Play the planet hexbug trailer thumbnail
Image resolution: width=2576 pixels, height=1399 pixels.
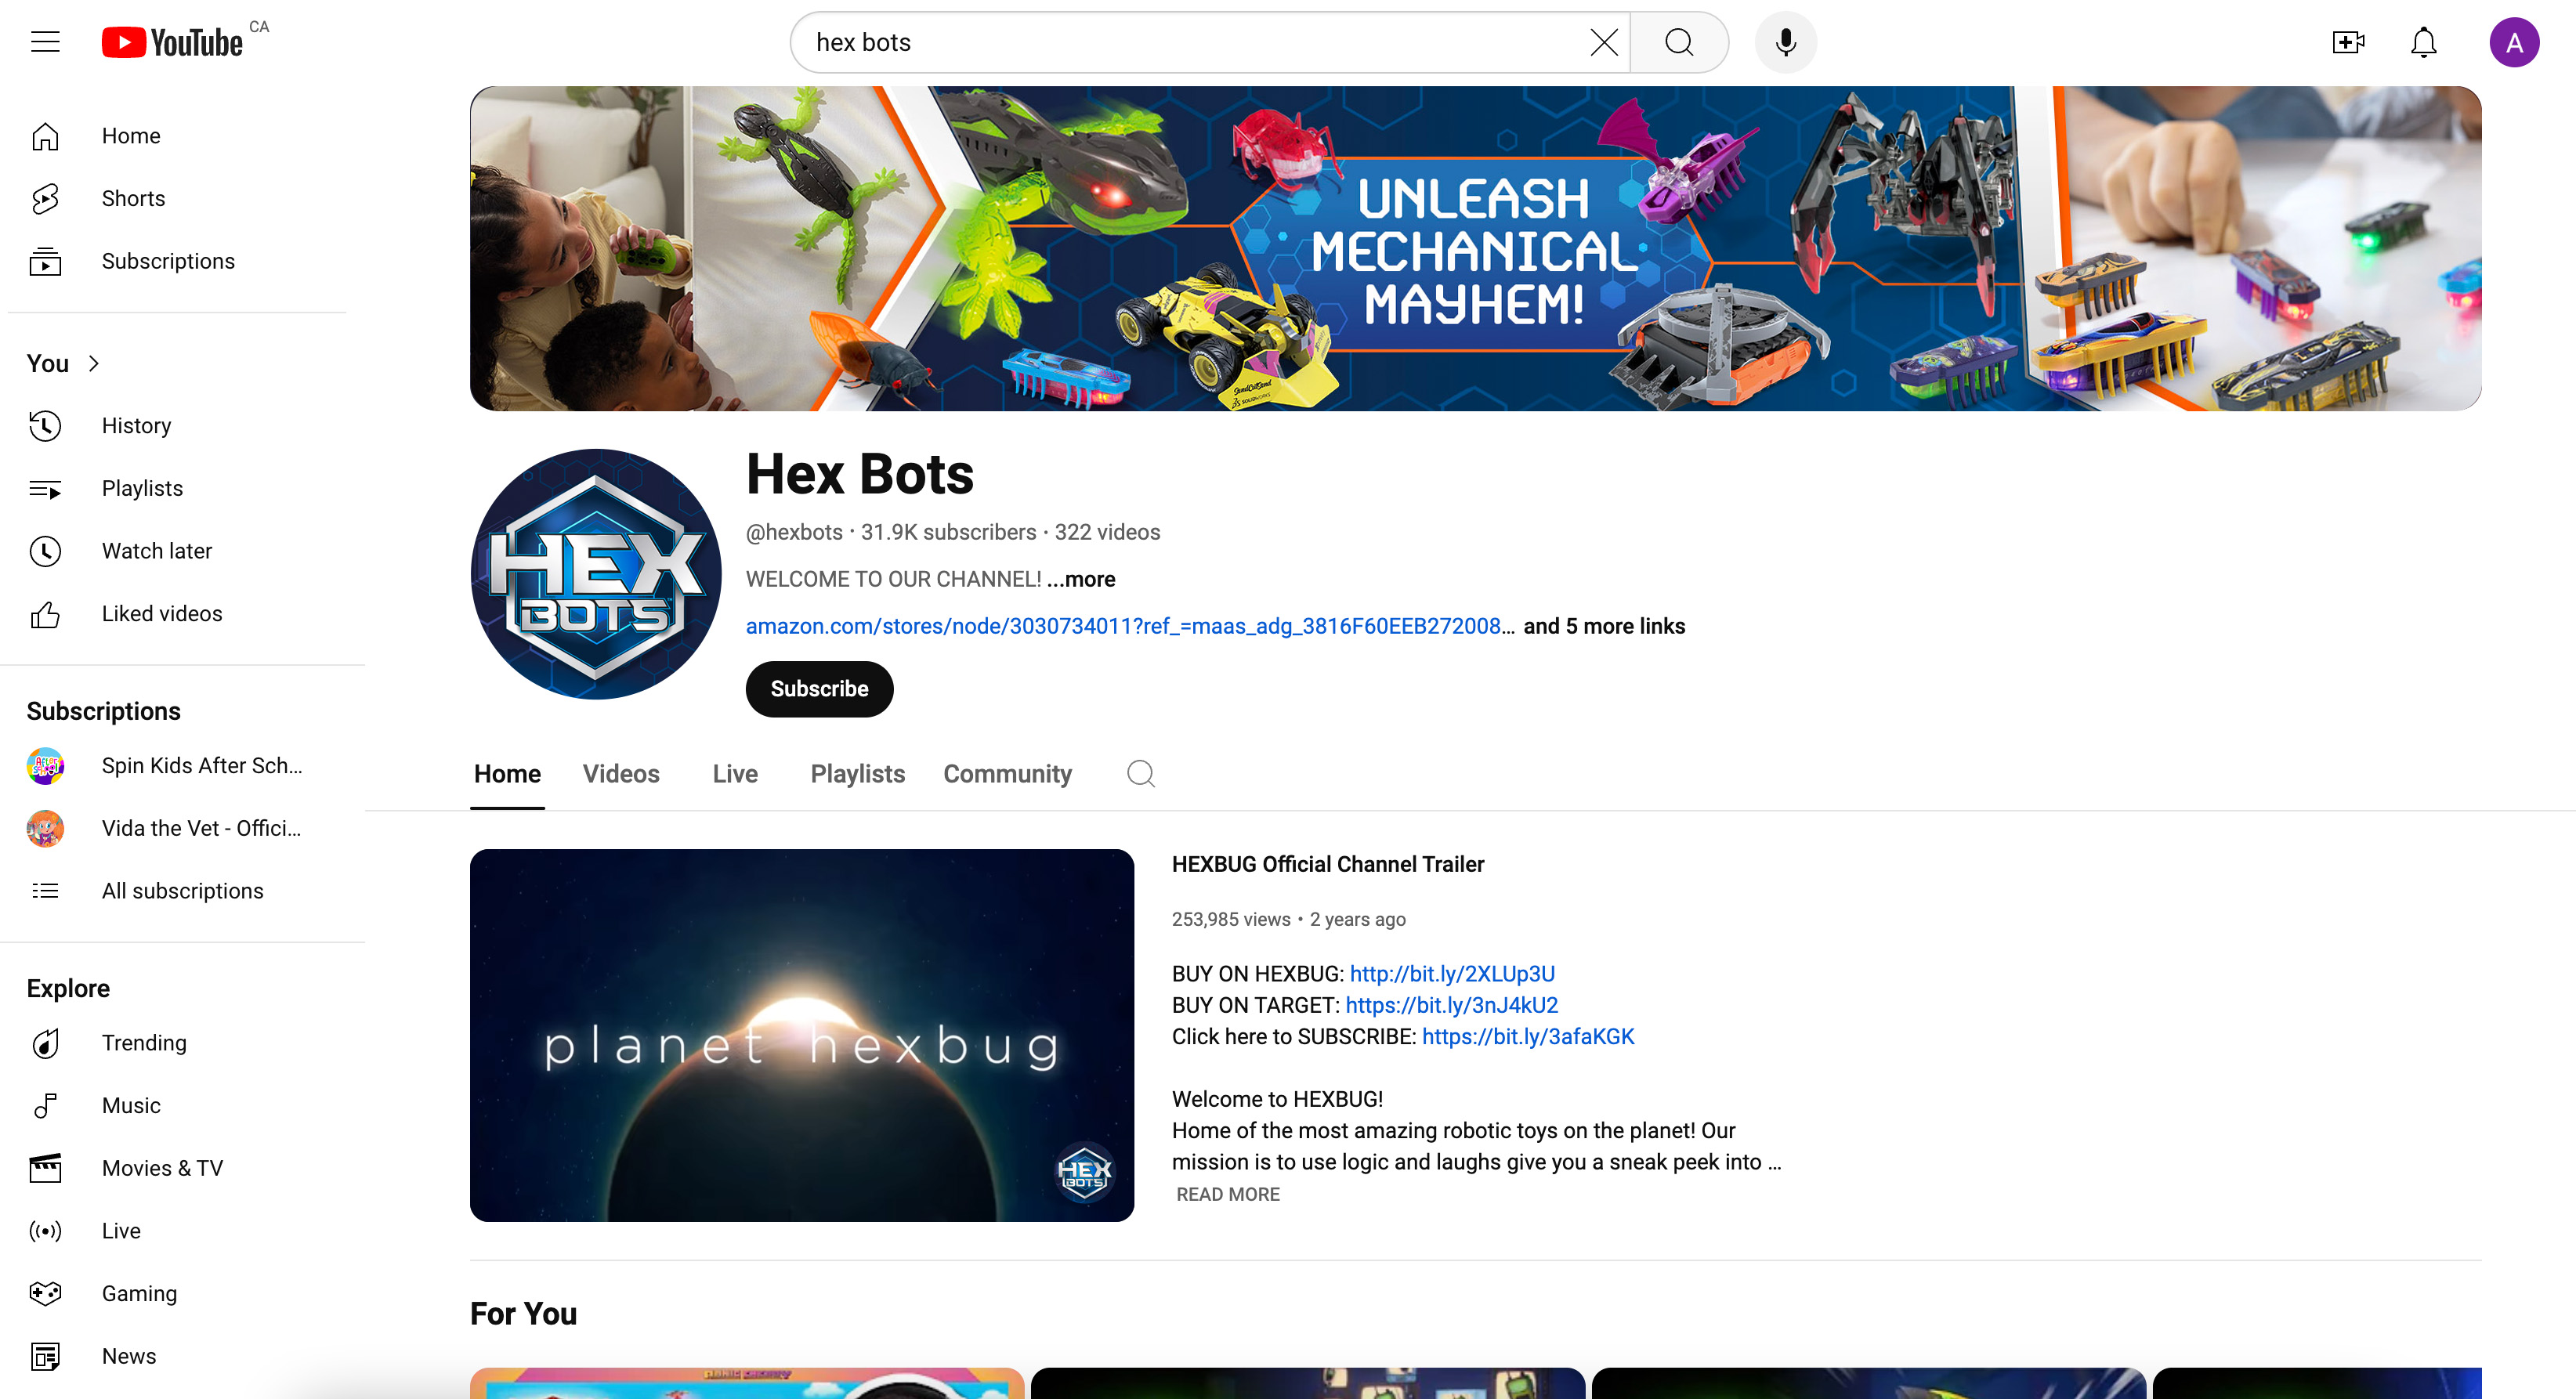coord(801,1034)
